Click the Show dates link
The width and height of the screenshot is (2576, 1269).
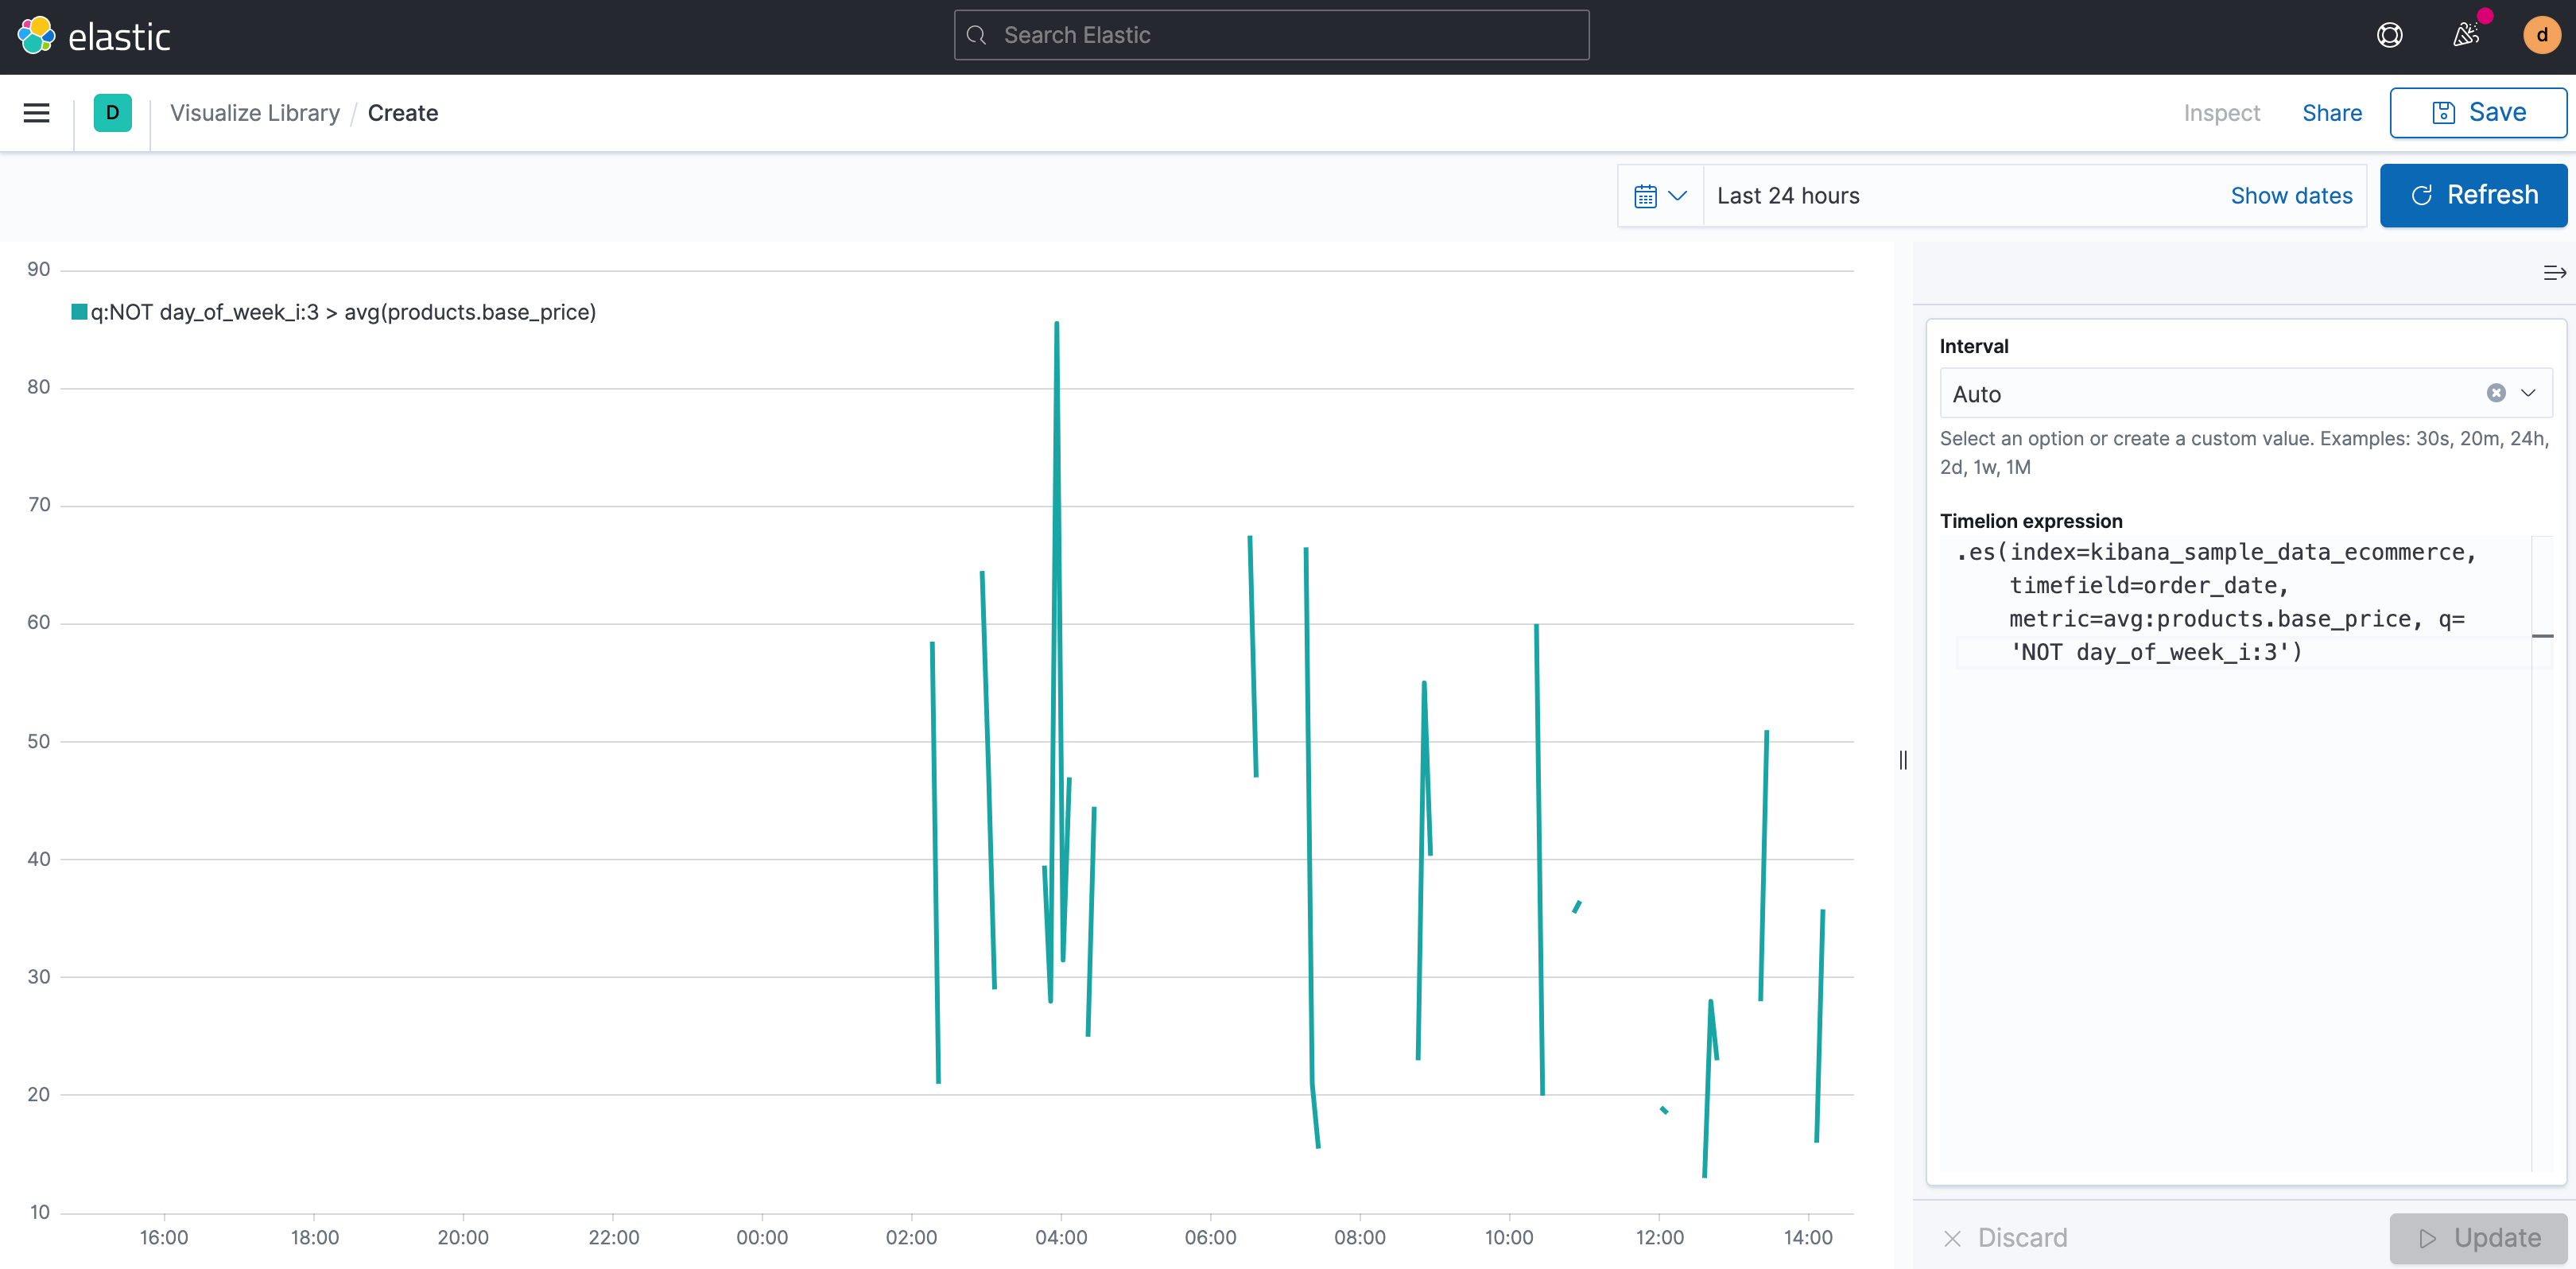pyautogui.click(x=2291, y=196)
